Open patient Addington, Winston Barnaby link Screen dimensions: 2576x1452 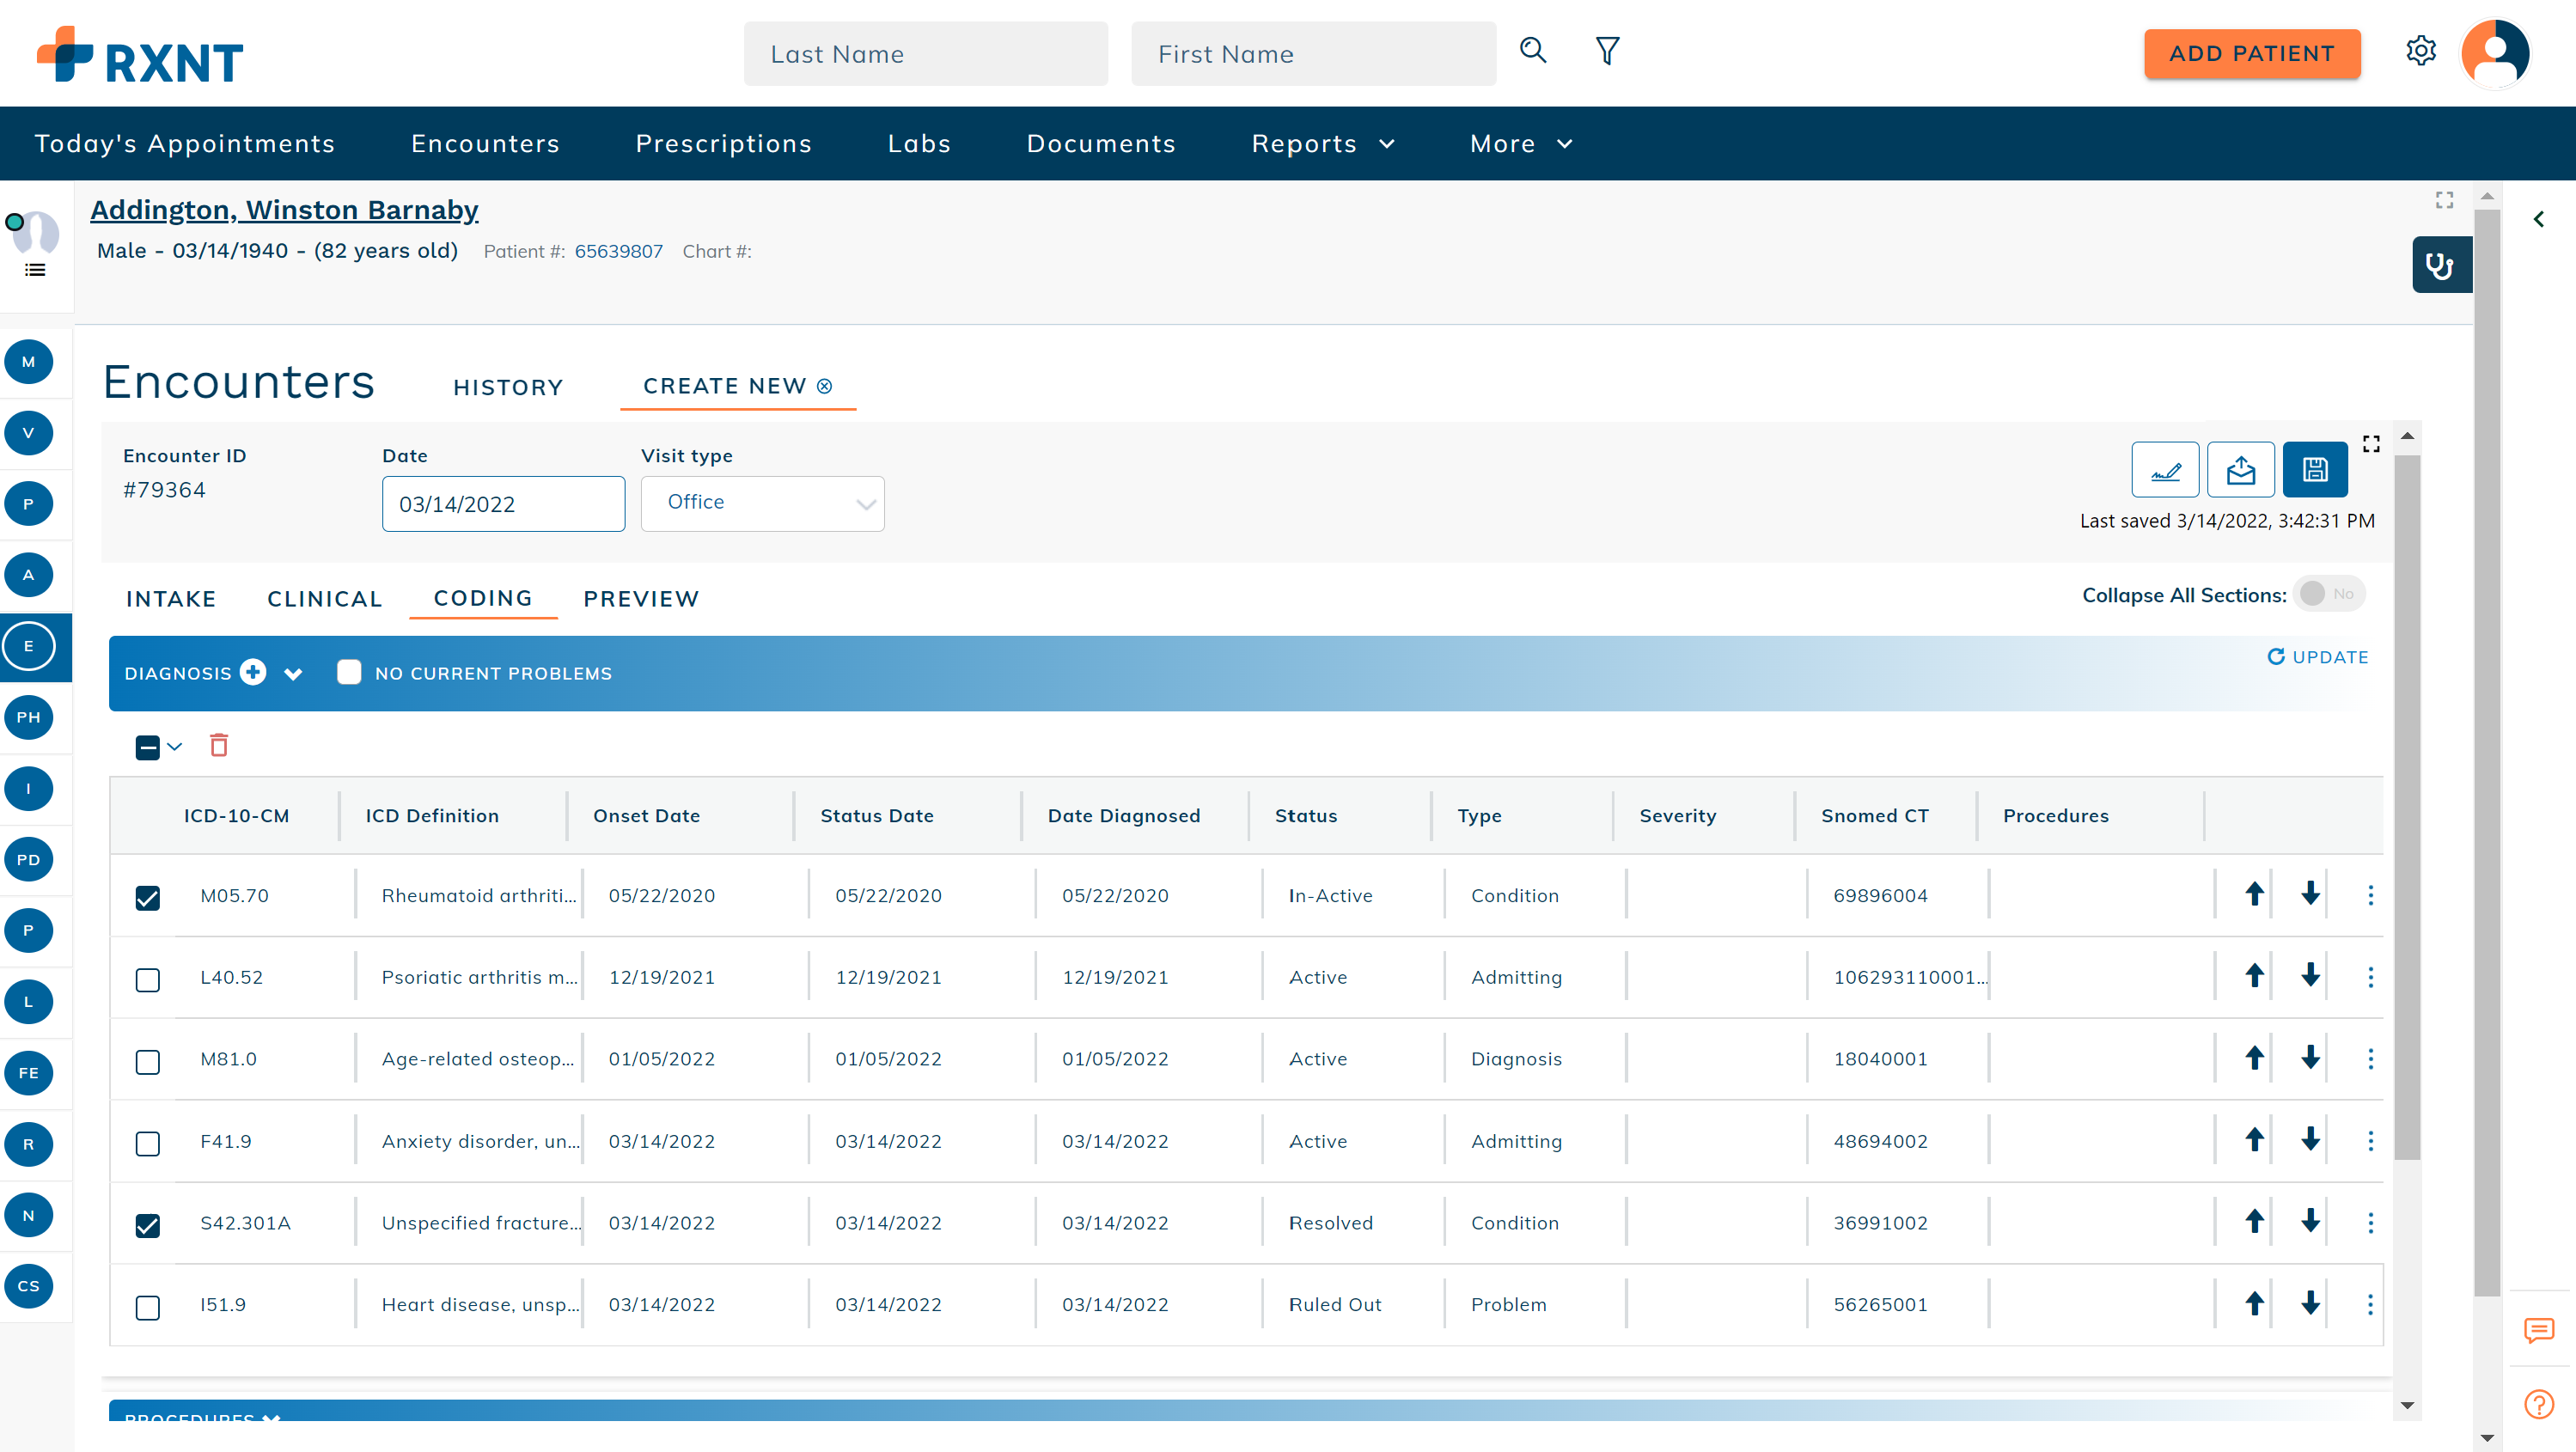pos(284,209)
